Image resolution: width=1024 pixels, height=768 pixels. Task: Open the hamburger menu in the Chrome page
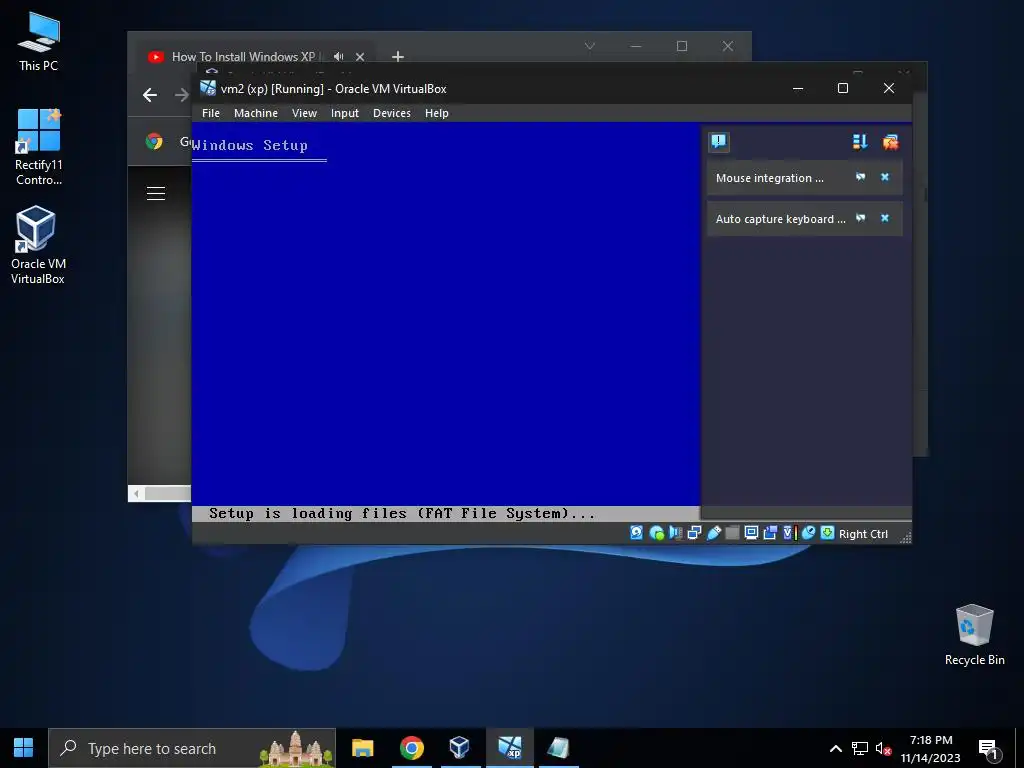[156, 193]
